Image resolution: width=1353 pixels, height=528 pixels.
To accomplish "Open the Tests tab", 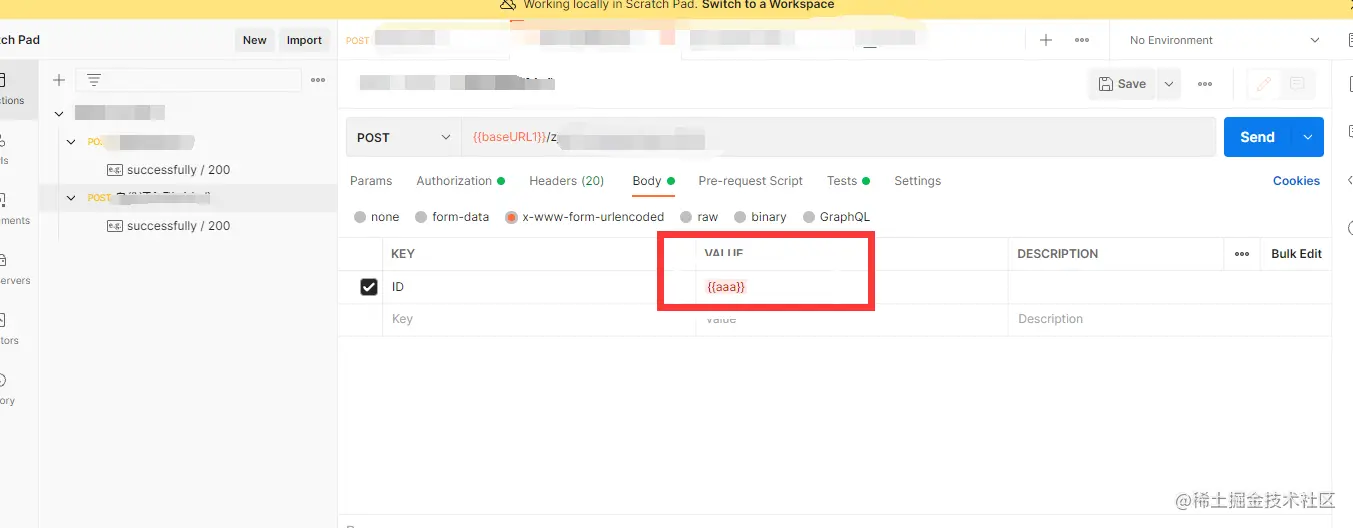I will point(848,181).
